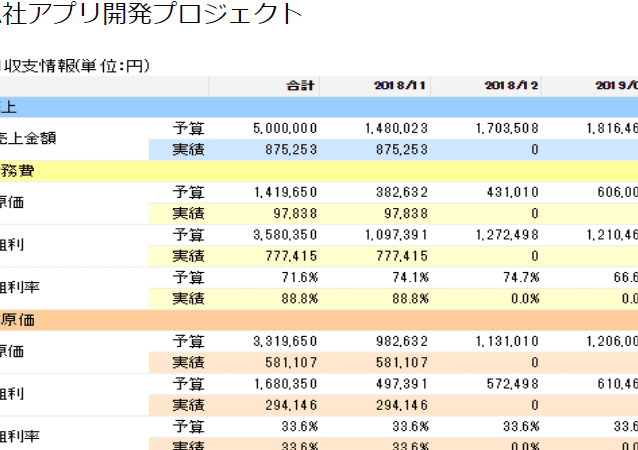This screenshot has height=450, width=638.
Task: Select the 収支情報(単位:円) heading text
Action: tap(77, 66)
